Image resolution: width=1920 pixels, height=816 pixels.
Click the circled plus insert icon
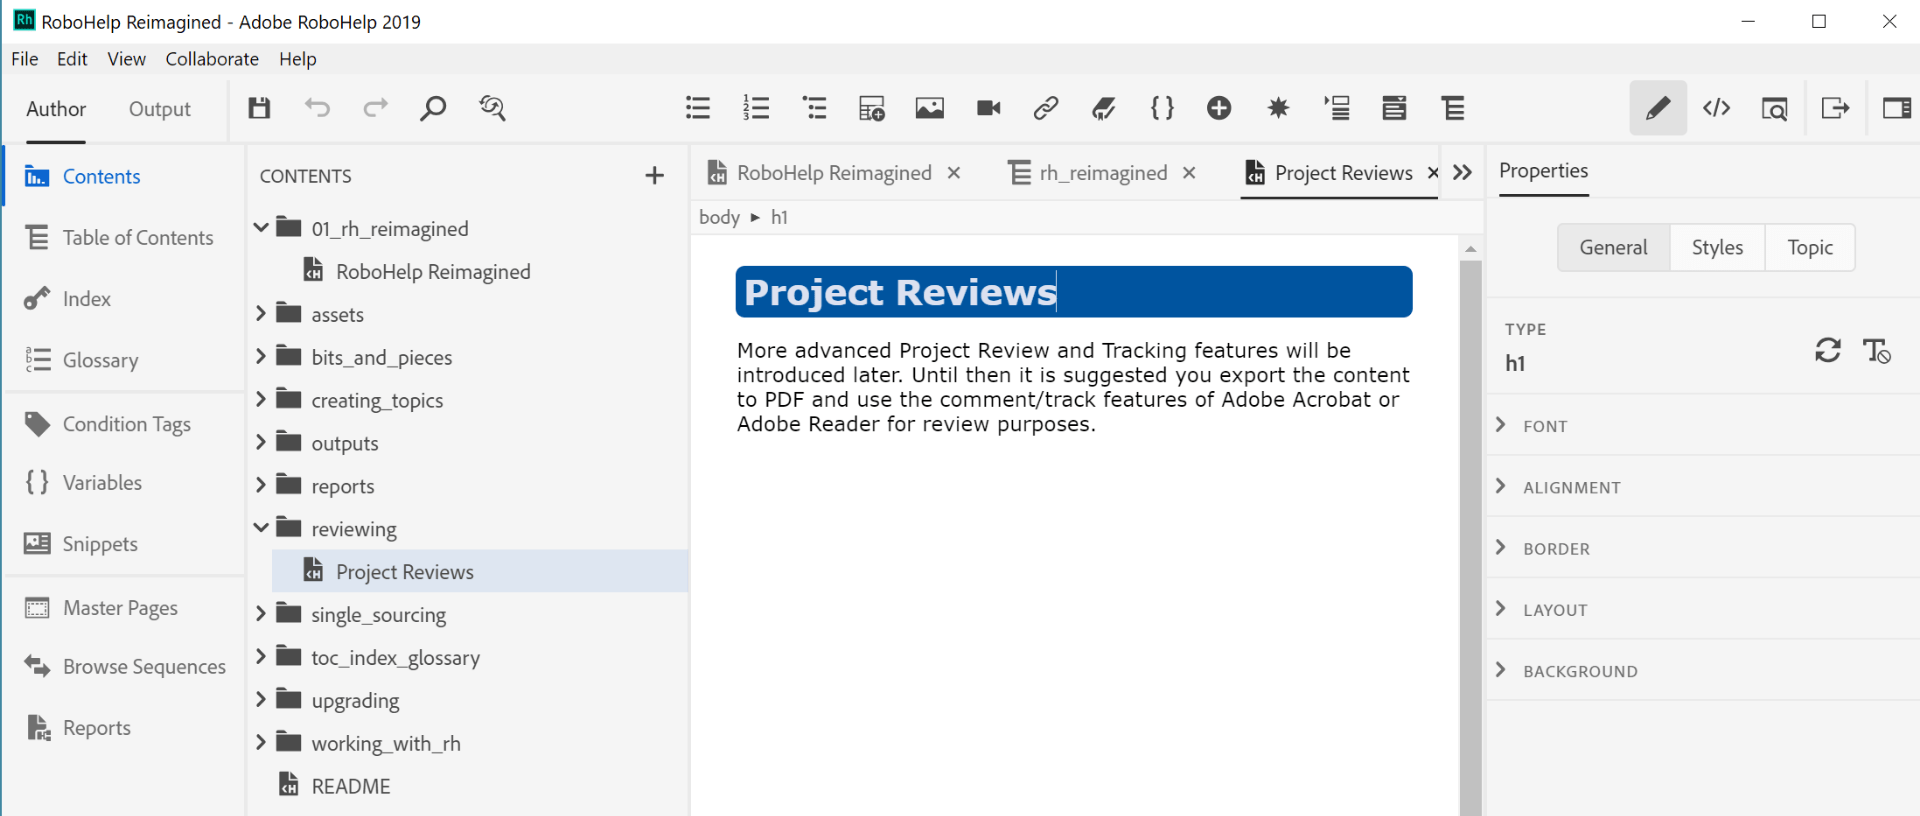(x=1219, y=108)
